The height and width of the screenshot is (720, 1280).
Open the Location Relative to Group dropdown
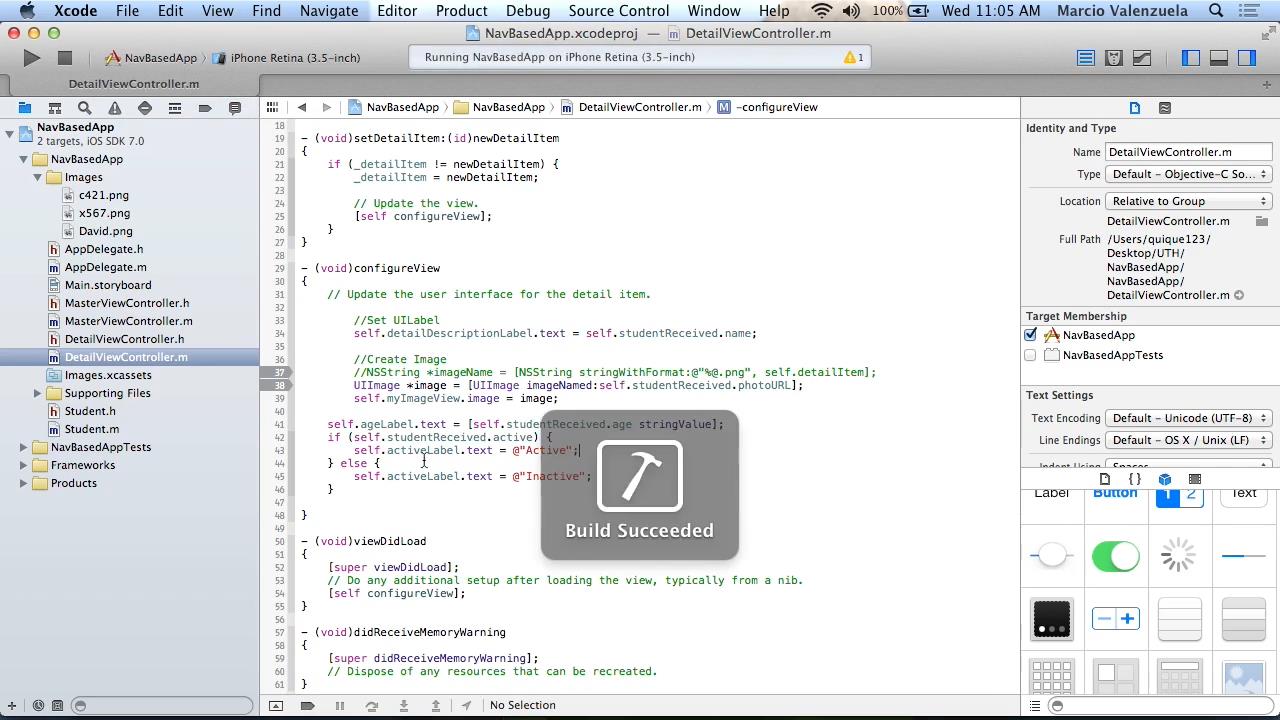[1189, 201]
